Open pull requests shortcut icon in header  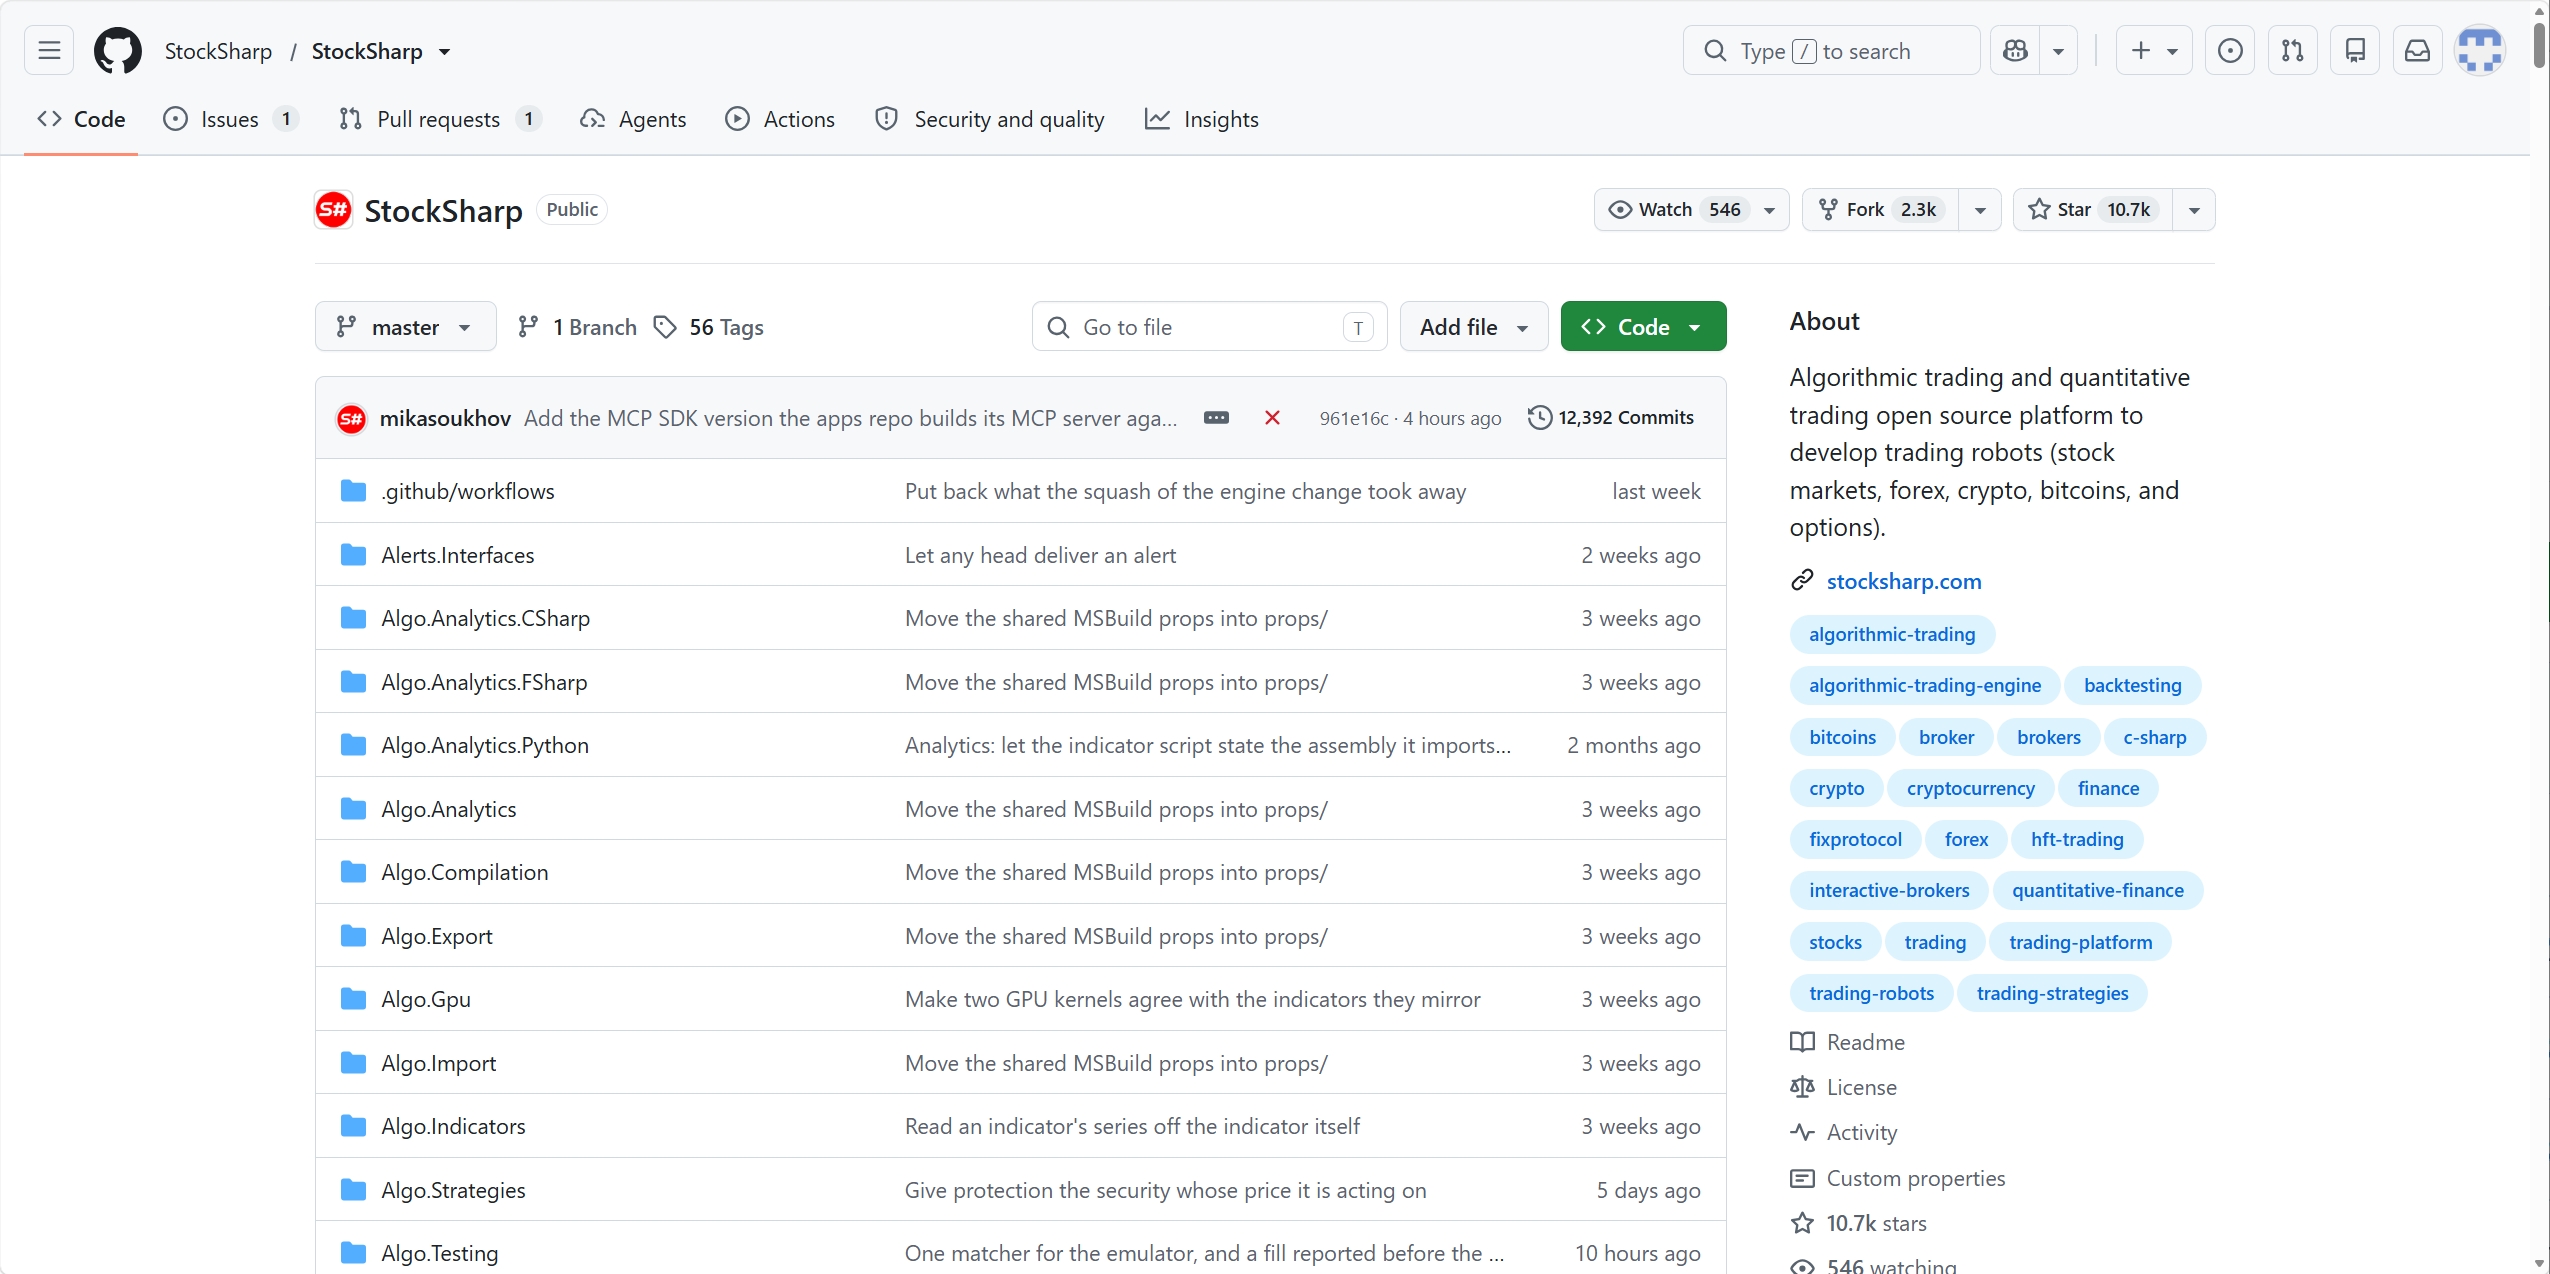tap(2292, 50)
